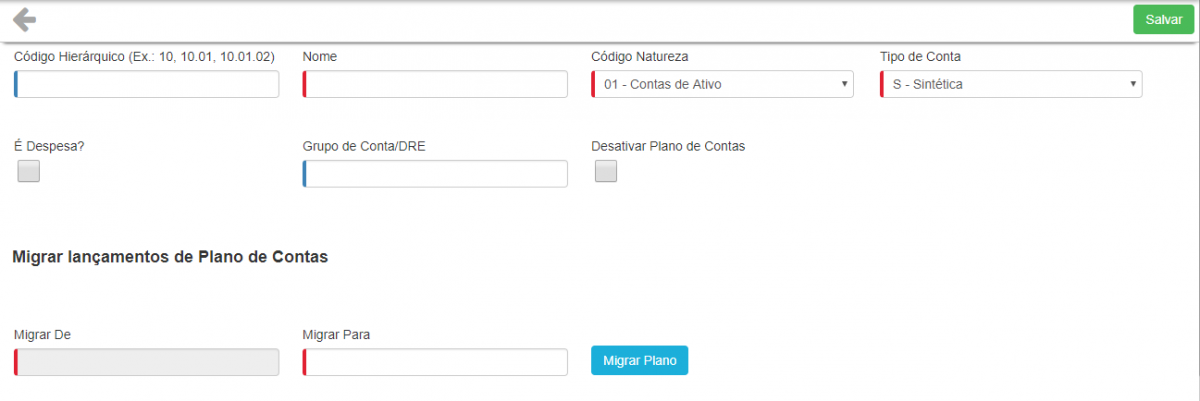Click the 'Tipo de Conta' label text

click(x=920, y=57)
